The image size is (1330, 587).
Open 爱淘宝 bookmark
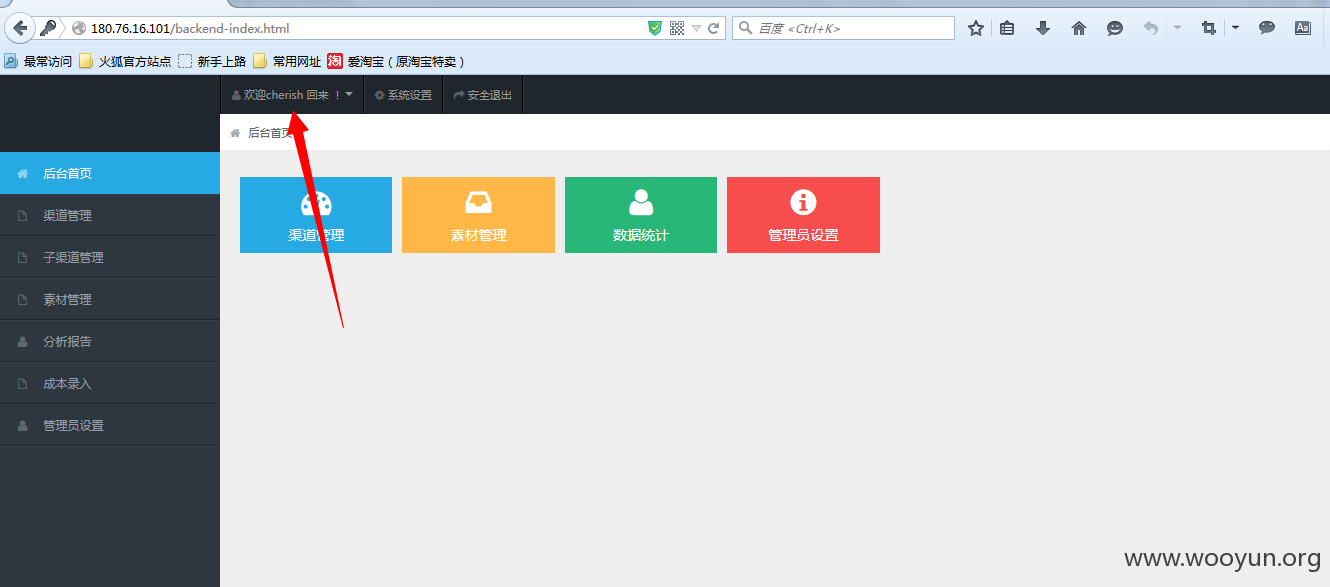click(396, 61)
